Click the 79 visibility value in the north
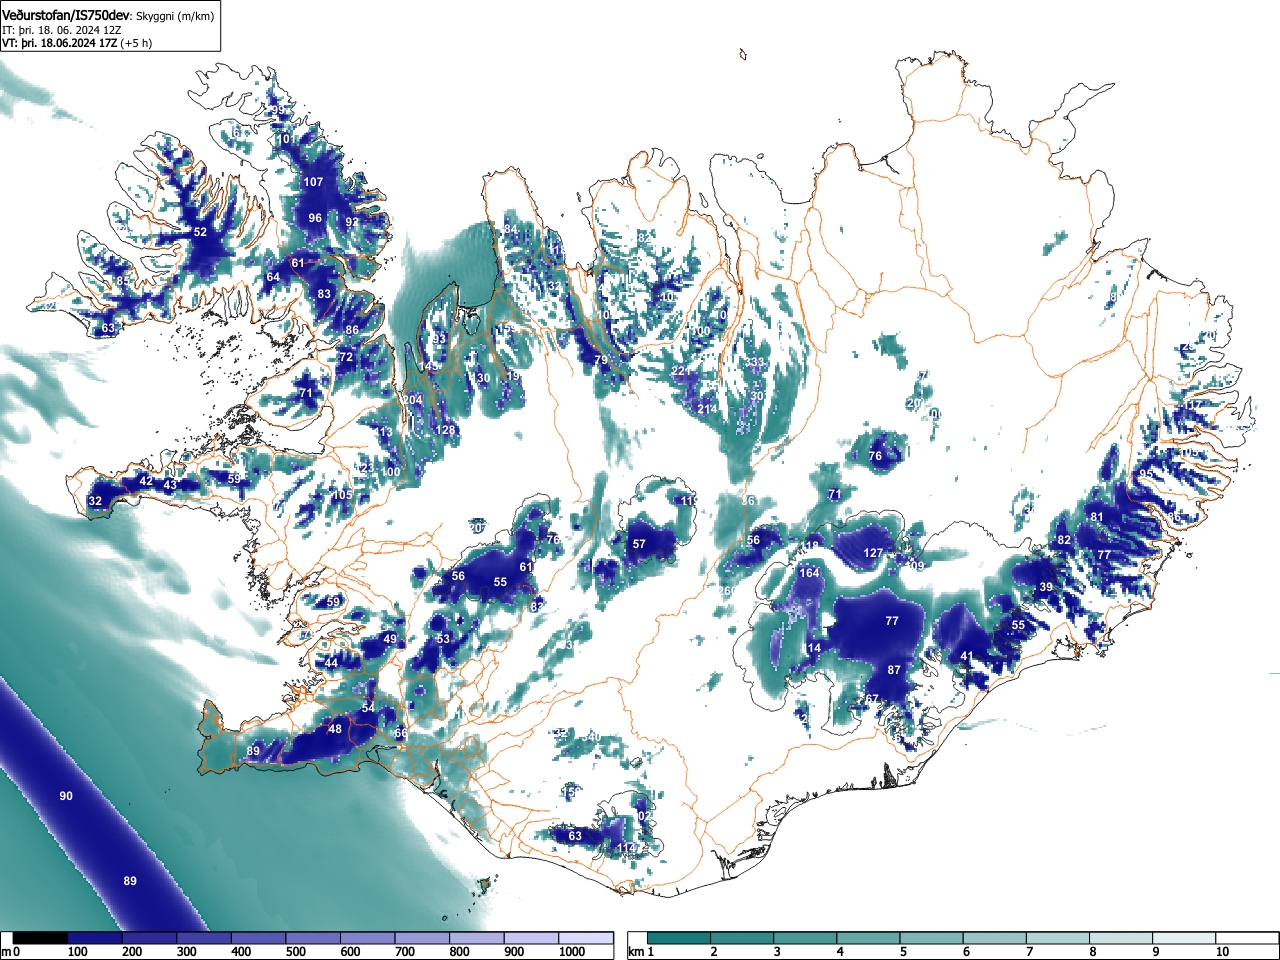 (601, 360)
